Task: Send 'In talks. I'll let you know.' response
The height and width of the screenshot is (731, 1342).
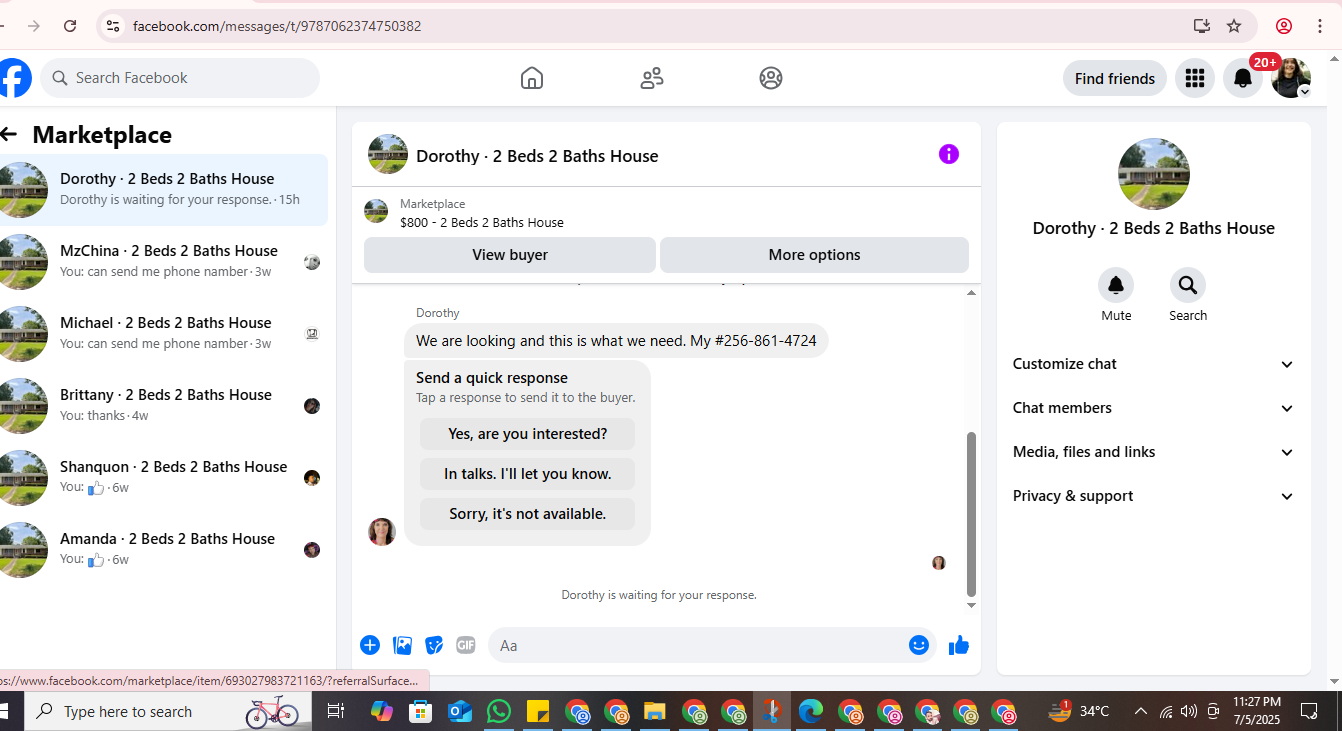Action: (527, 474)
